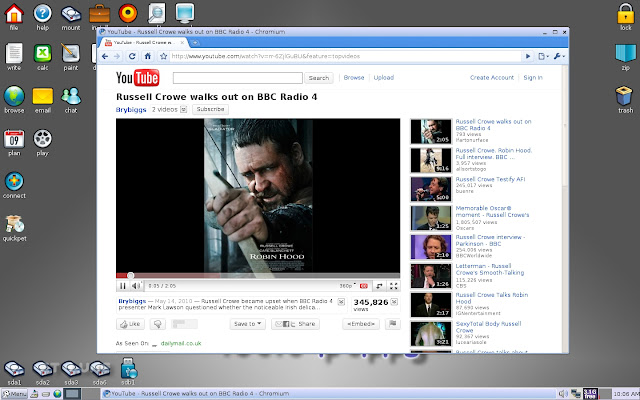
Task: Bookmark page with star icon
Action: coord(163,56)
